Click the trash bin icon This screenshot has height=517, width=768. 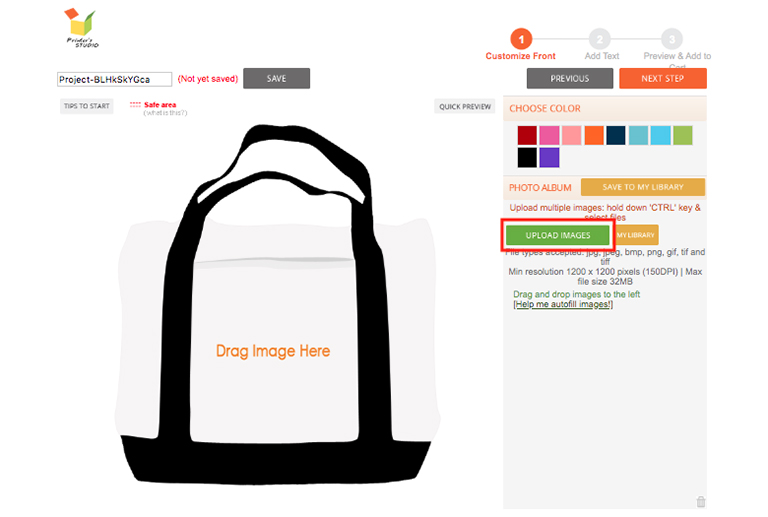[700, 501]
